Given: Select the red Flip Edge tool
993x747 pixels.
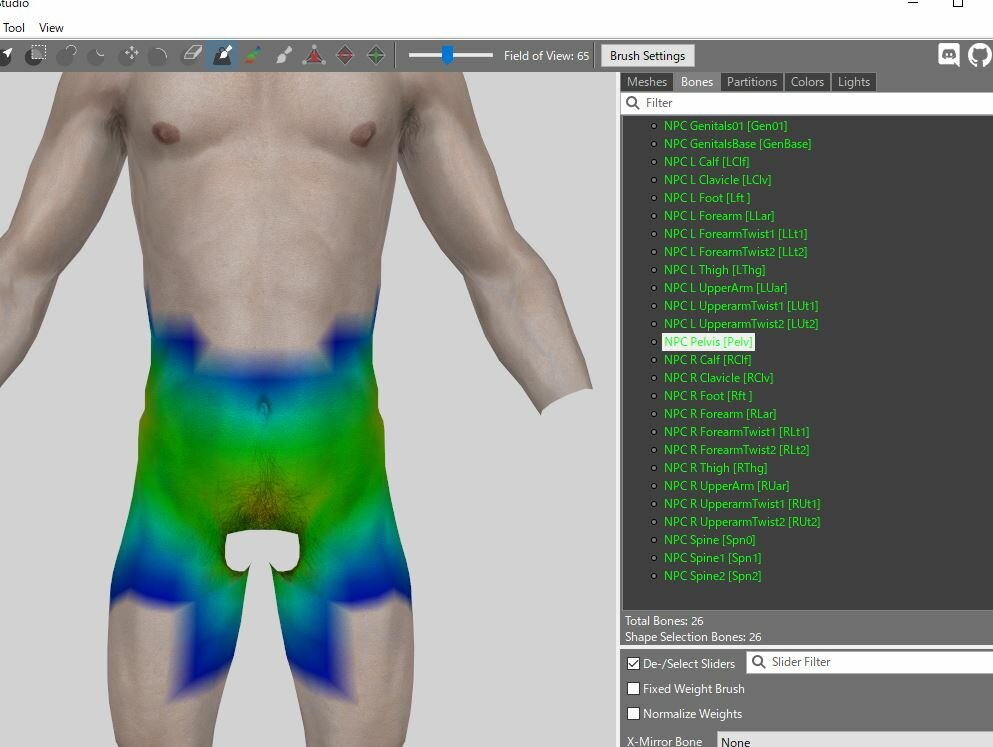Looking at the screenshot, I should pos(345,55).
